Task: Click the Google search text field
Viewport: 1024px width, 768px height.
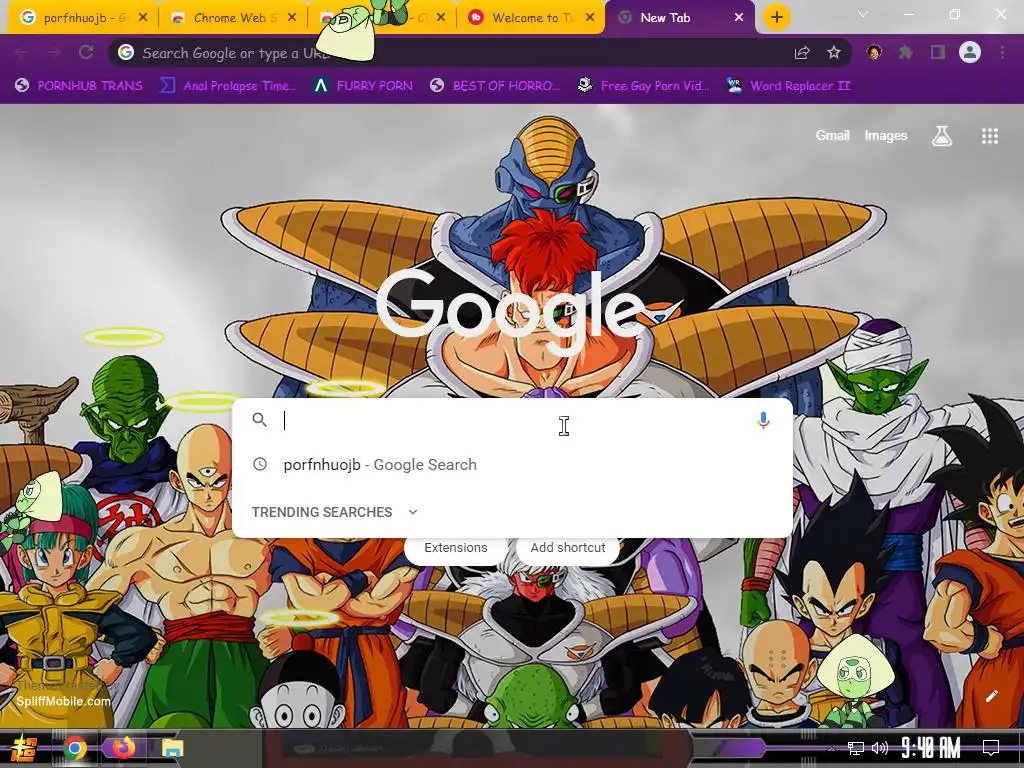Action: pos(513,420)
